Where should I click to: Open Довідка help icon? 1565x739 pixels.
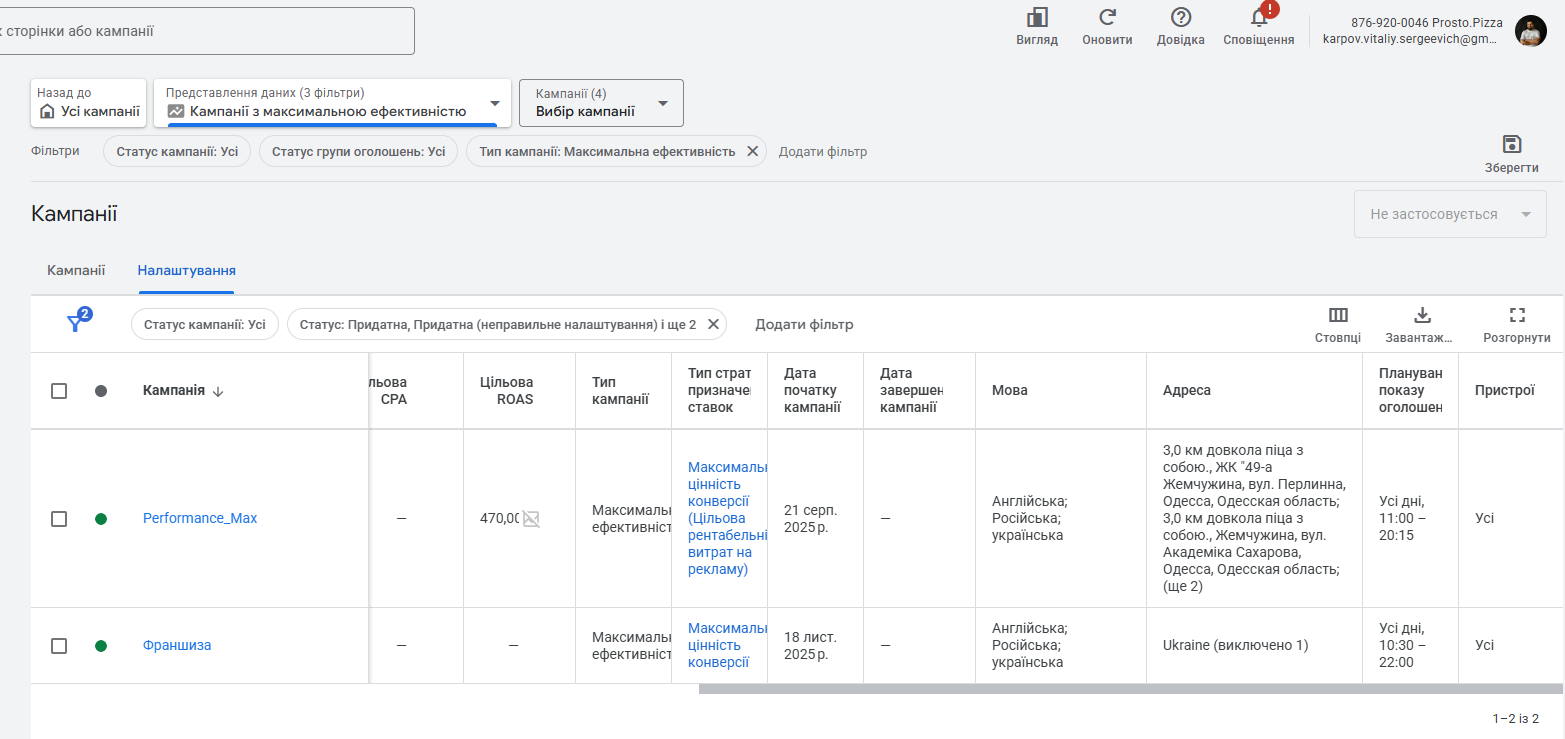pyautogui.click(x=1180, y=18)
